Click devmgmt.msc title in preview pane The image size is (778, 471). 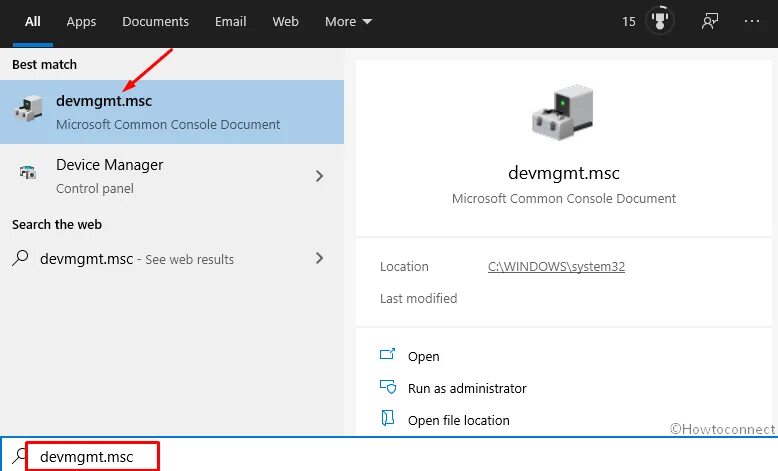pos(564,173)
